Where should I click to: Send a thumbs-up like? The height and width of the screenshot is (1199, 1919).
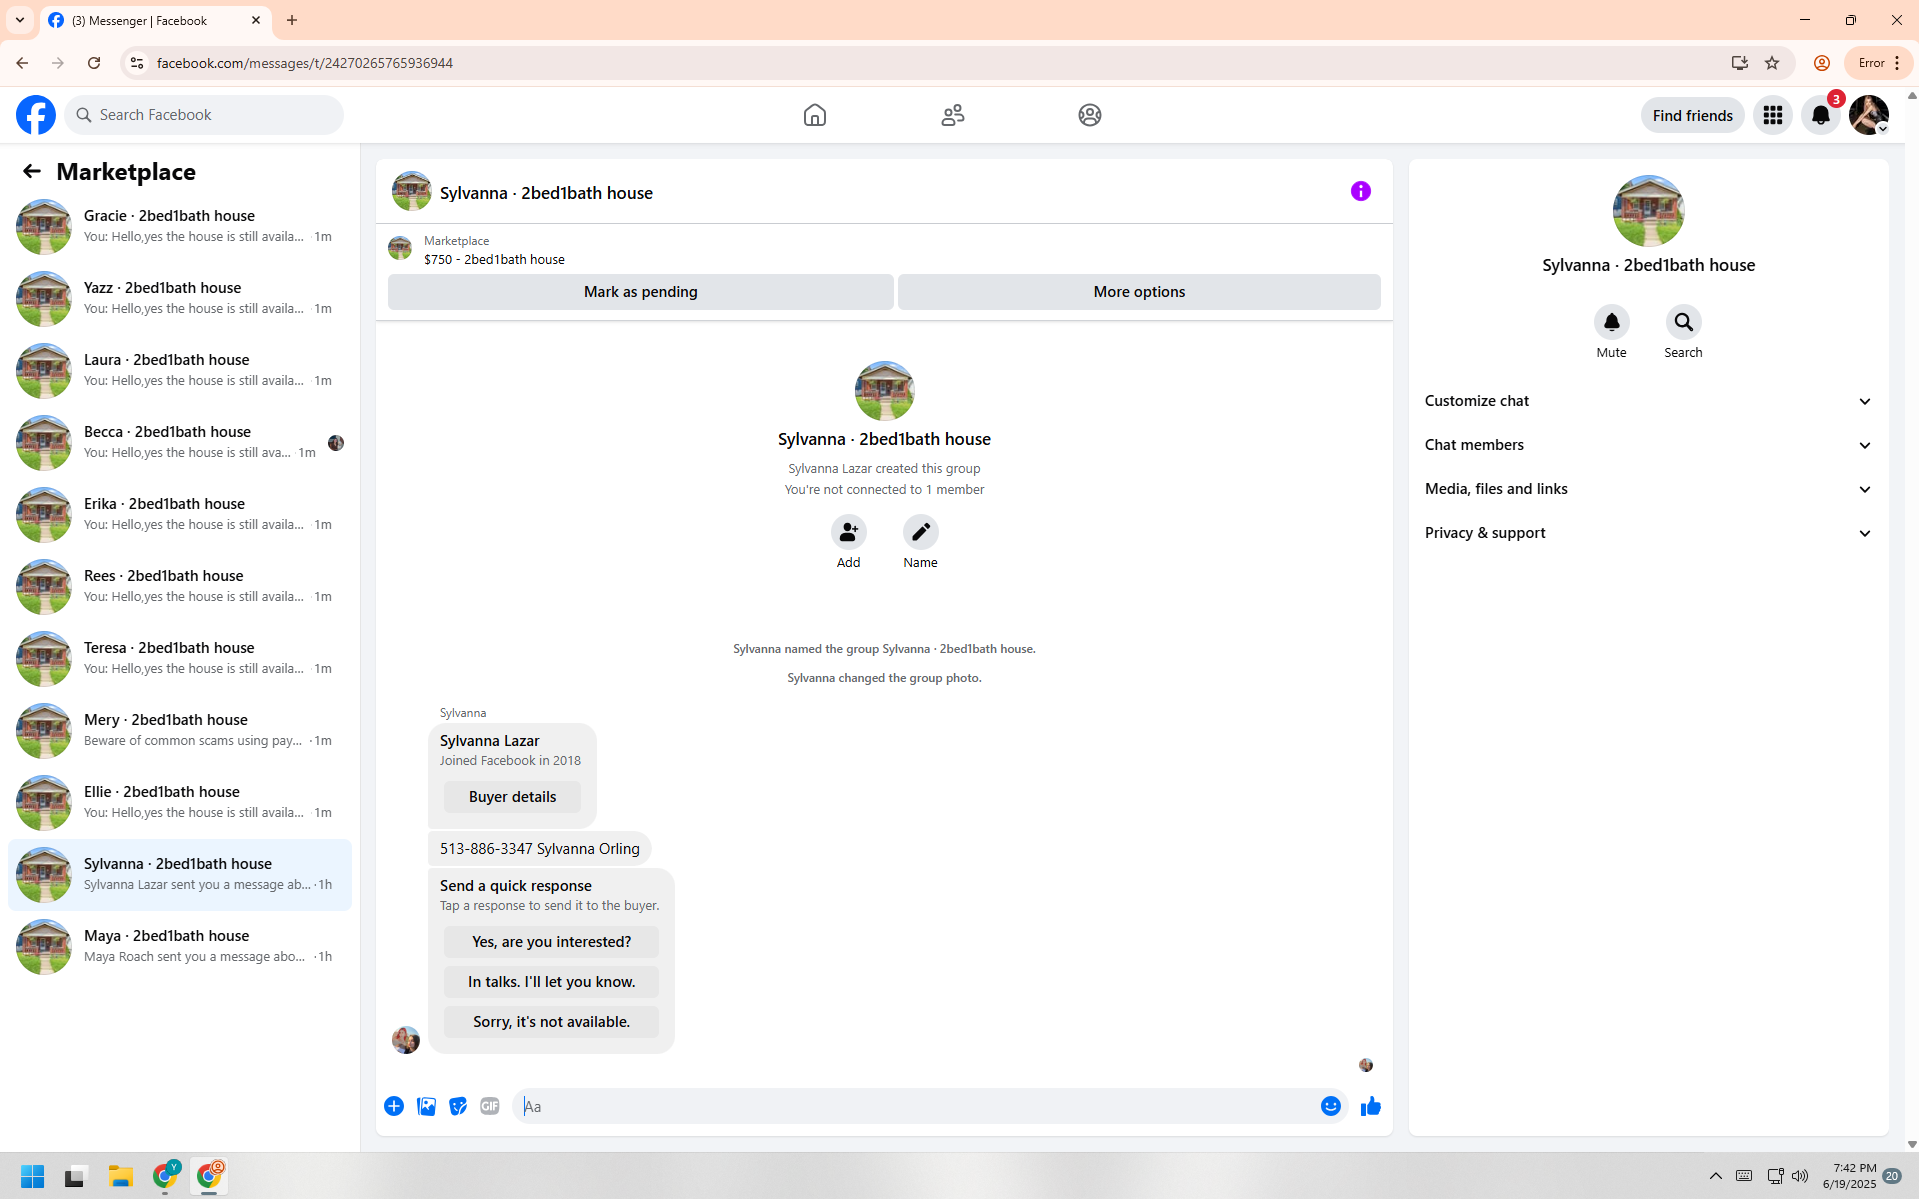click(1370, 1106)
